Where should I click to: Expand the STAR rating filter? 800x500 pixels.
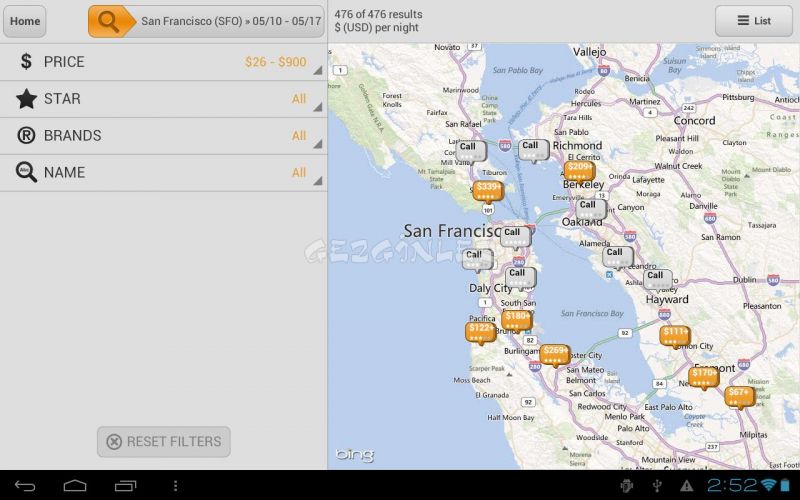click(x=163, y=99)
